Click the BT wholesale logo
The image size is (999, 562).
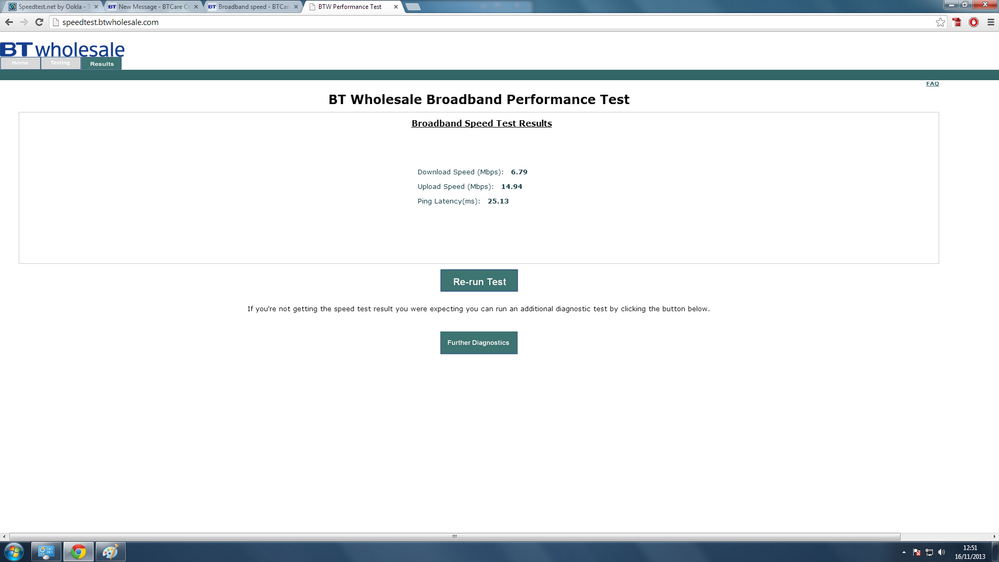point(62,49)
